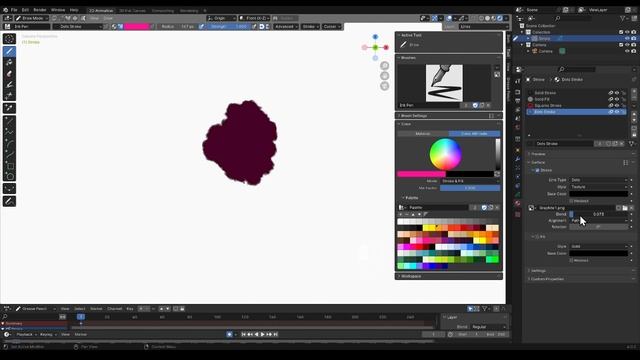Select the Tint tool in the left toolbar
Screen dimensions: 640x360
coord(9,85)
